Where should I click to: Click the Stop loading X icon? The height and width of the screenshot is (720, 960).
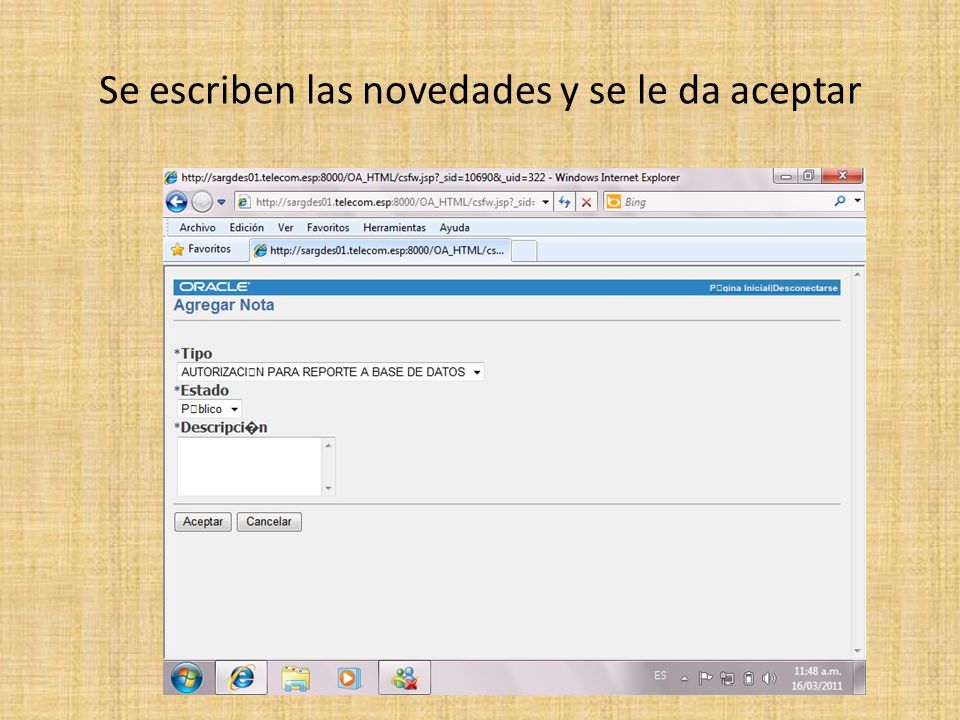point(586,202)
